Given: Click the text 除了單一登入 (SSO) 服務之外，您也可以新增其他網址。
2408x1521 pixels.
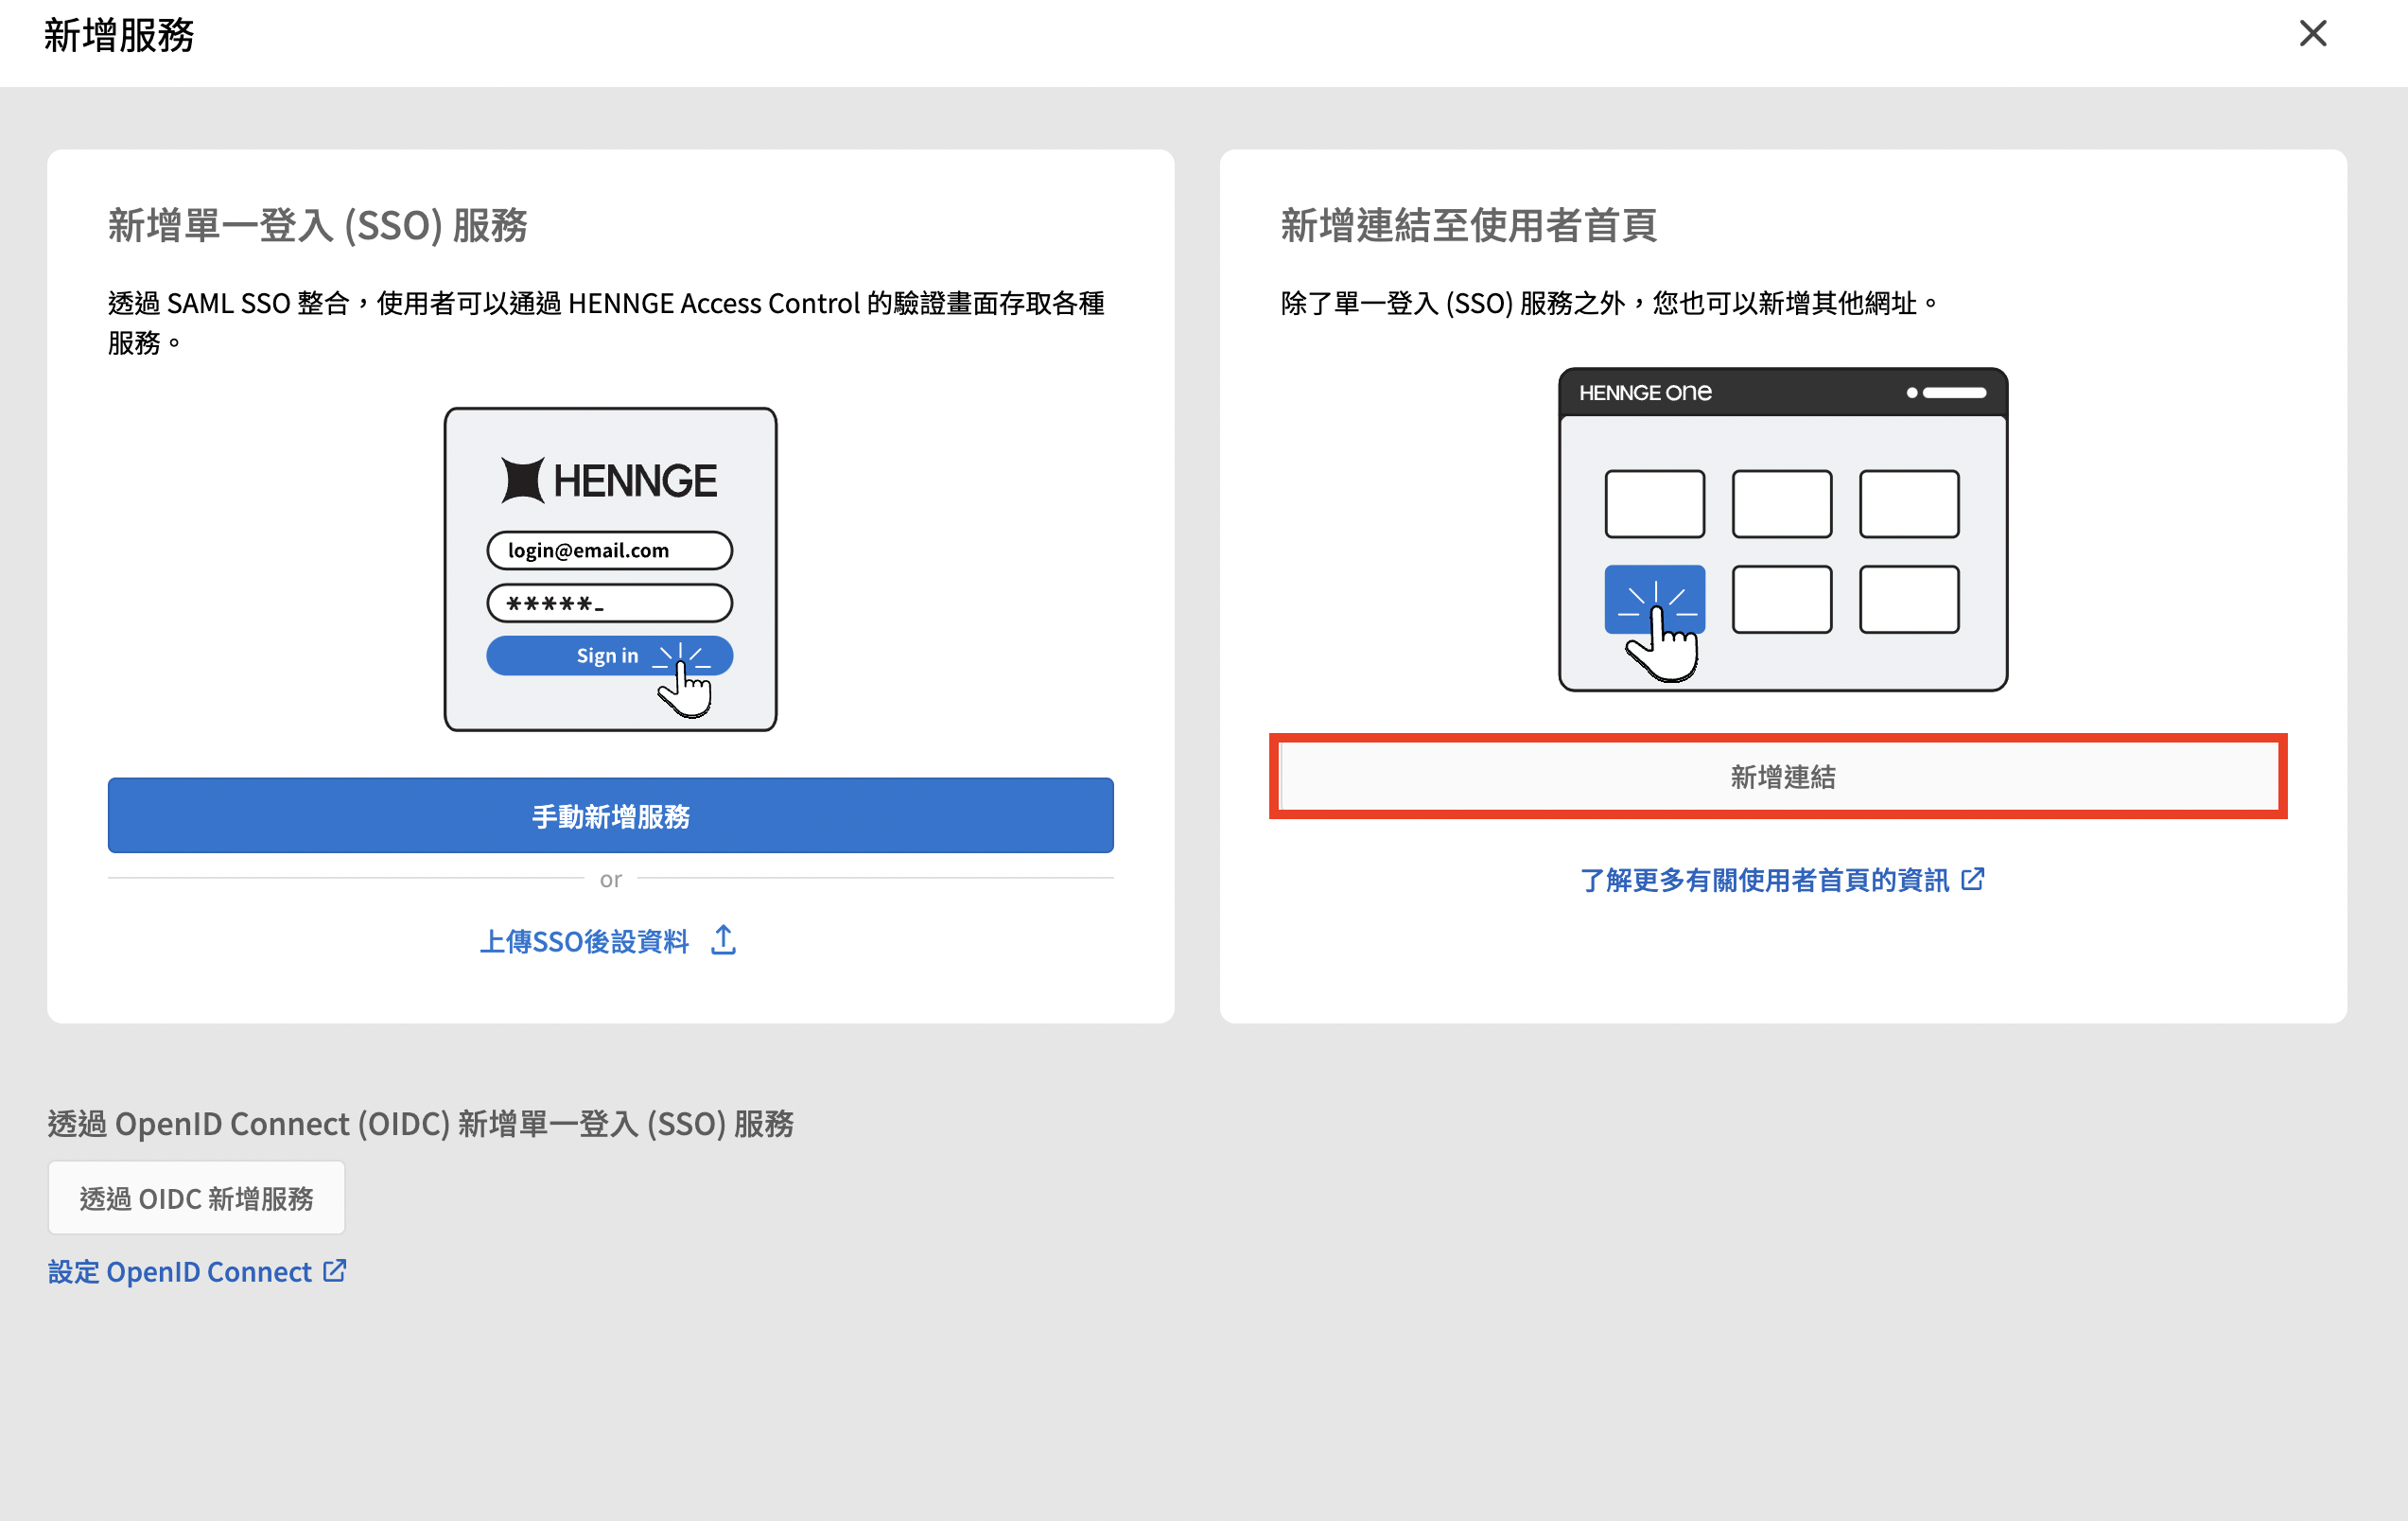Looking at the screenshot, I should (1610, 303).
